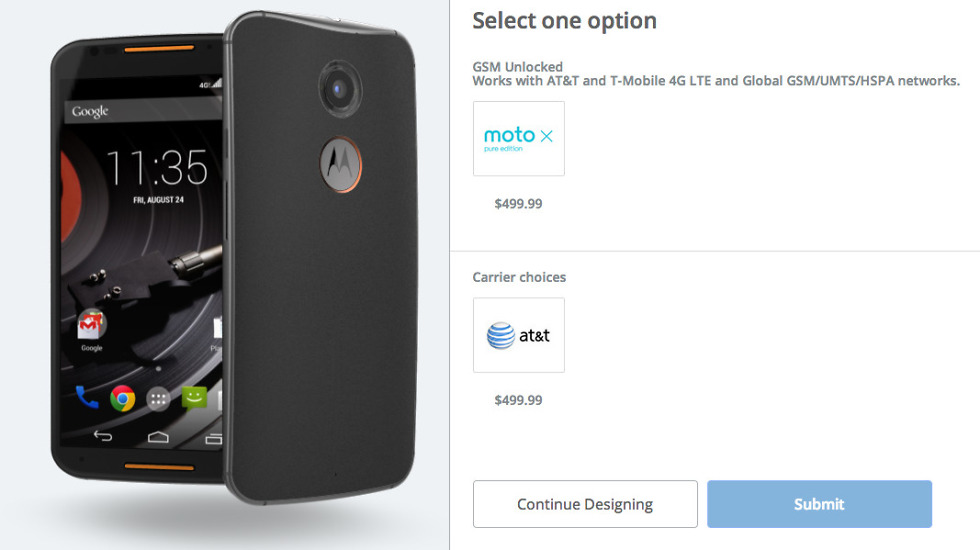Screen dimensions: 980x550
Task: Click the Carrier choices heading
Action: [519, 277]
